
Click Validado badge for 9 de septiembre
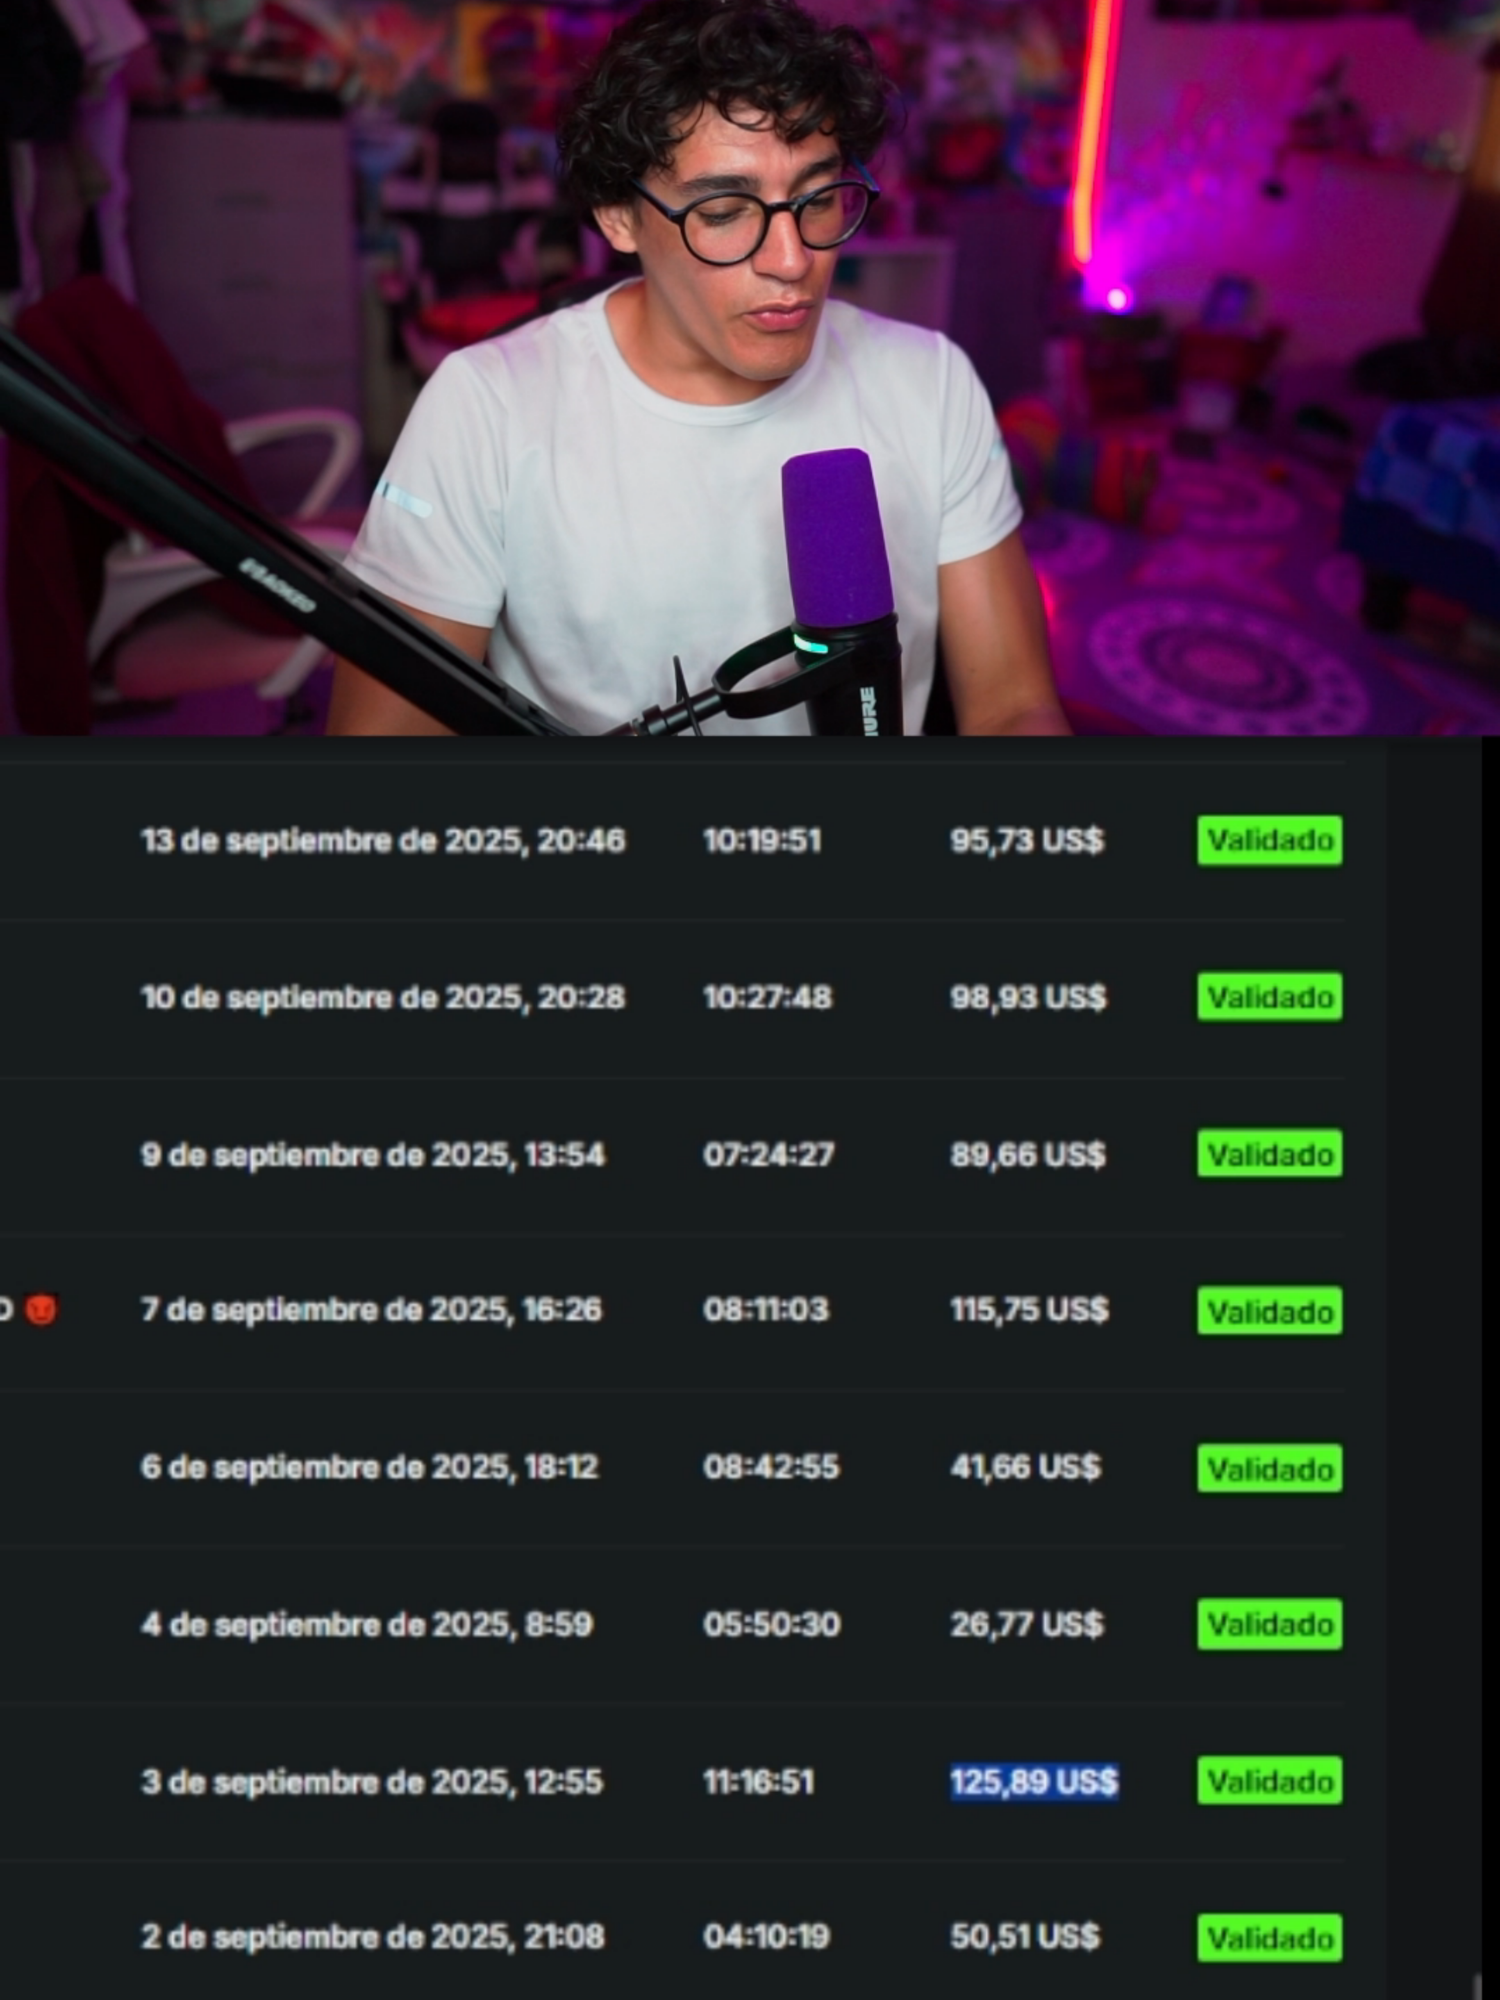click(1269, 1154)
